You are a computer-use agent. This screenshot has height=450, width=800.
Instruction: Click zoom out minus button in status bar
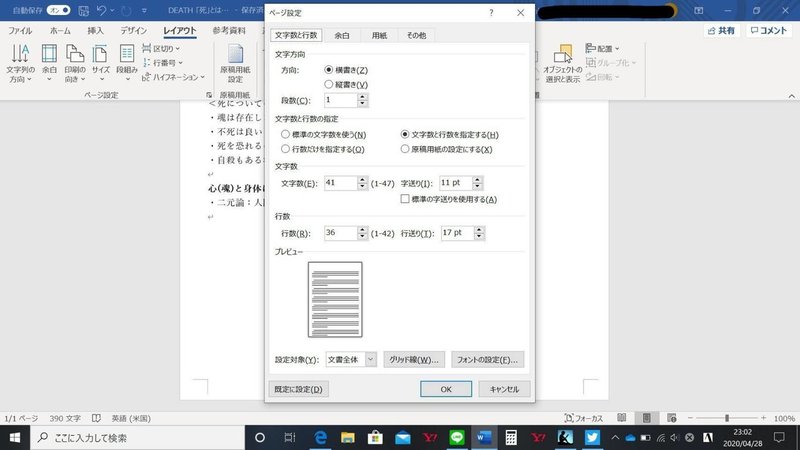click(690, 418)
